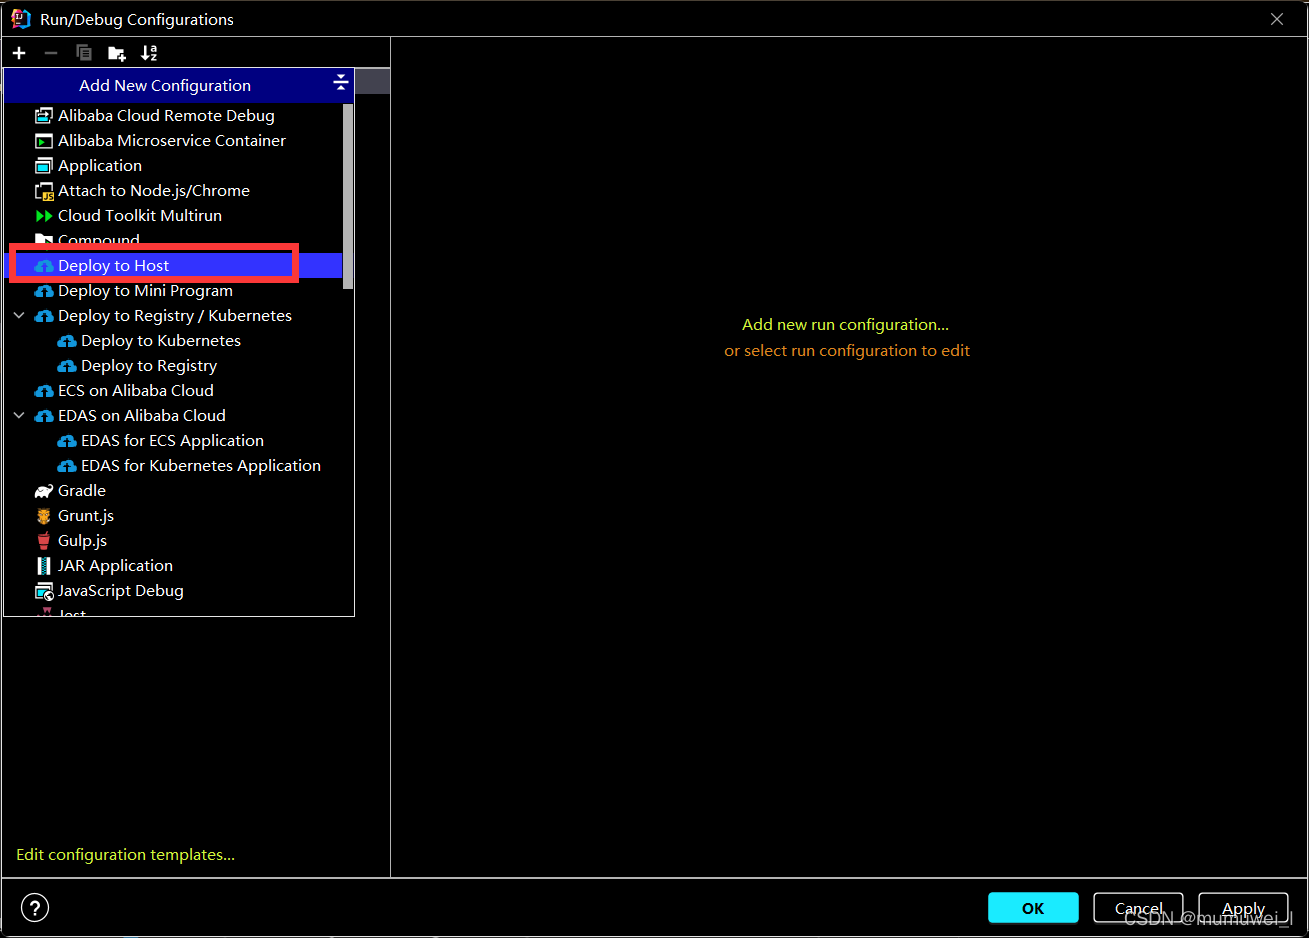Click the Deploy to Kubernetes cloud icon
Image resolution: width=1309 pixels, height=938 pixels.
67,341
